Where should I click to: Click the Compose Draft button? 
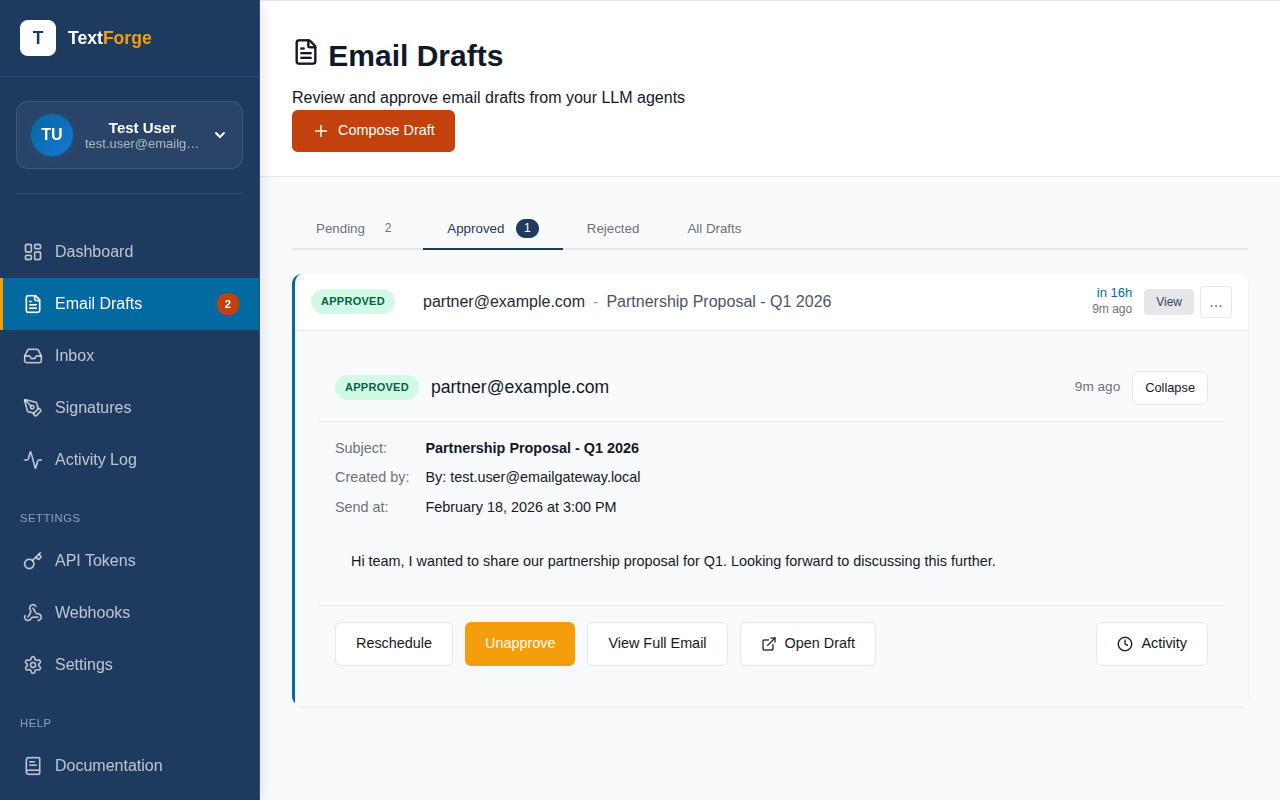373,131
